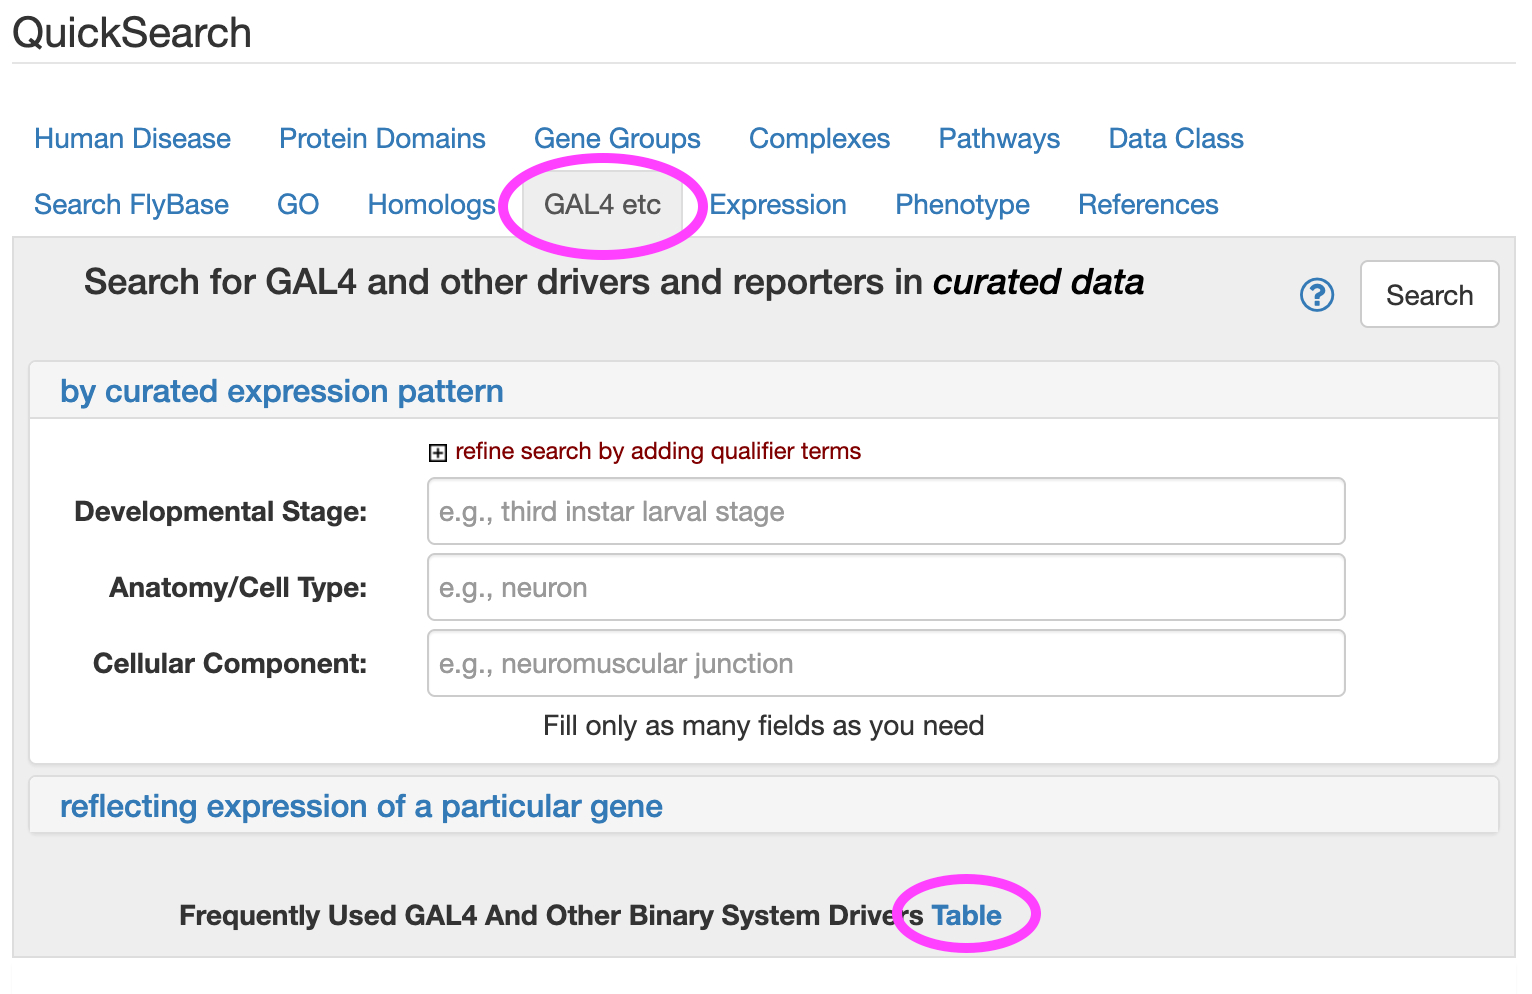Go to the Phenotype tab
This screenshot has height=994, width=1532.
tap(962, 204)
